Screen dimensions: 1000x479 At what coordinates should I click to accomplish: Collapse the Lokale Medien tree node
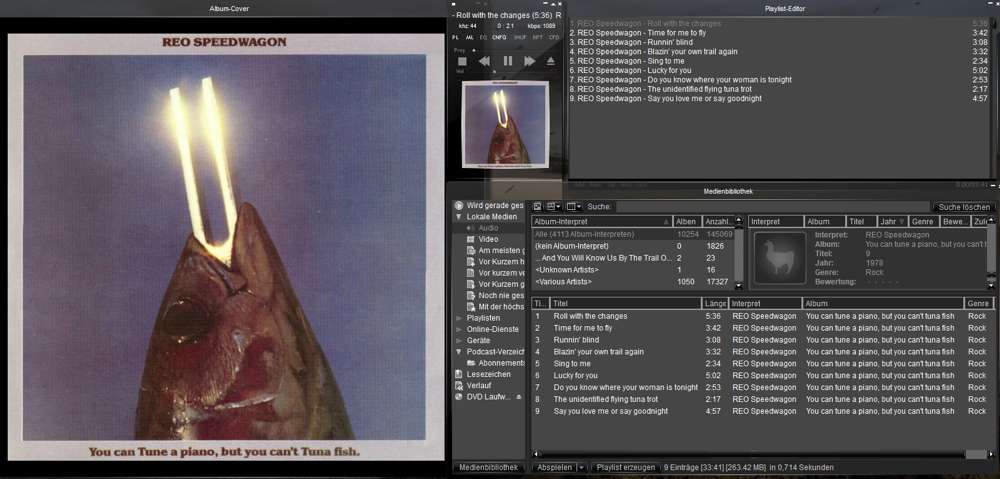459,216
